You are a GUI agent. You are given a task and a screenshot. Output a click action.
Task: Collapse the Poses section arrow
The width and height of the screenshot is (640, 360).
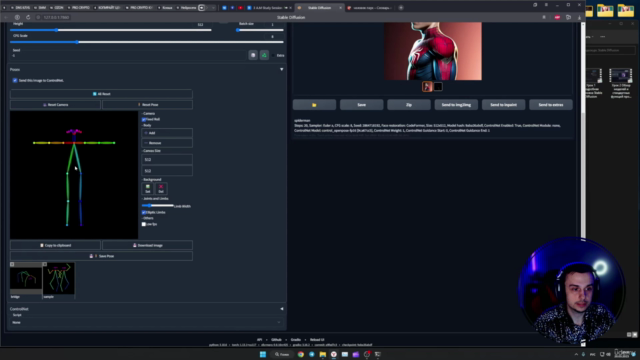click(281, 69)
